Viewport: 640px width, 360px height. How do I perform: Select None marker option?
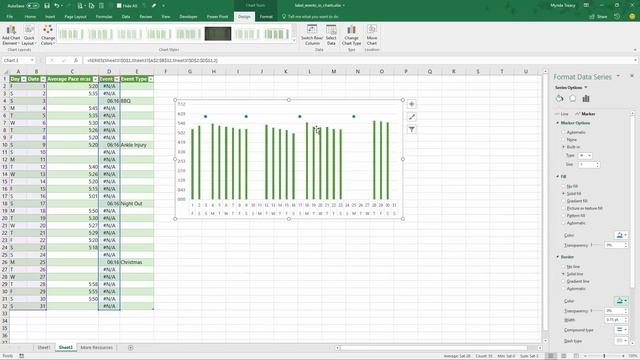tap(564, 140)
